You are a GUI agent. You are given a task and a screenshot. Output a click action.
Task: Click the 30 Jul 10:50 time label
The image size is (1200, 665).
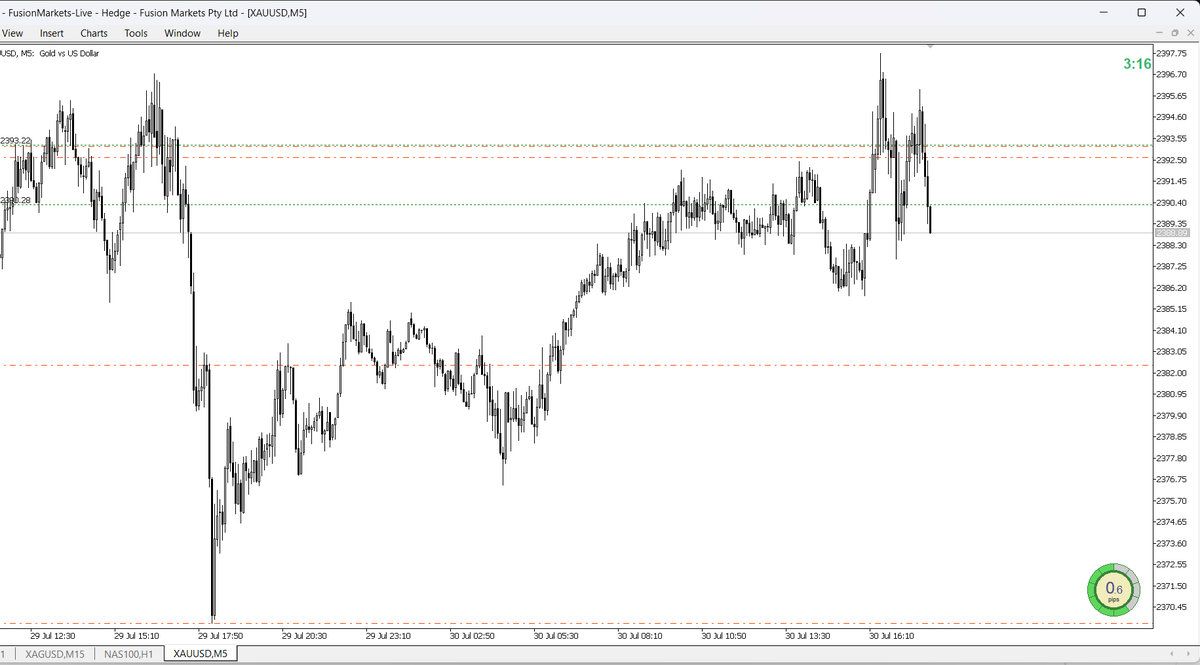724,635
